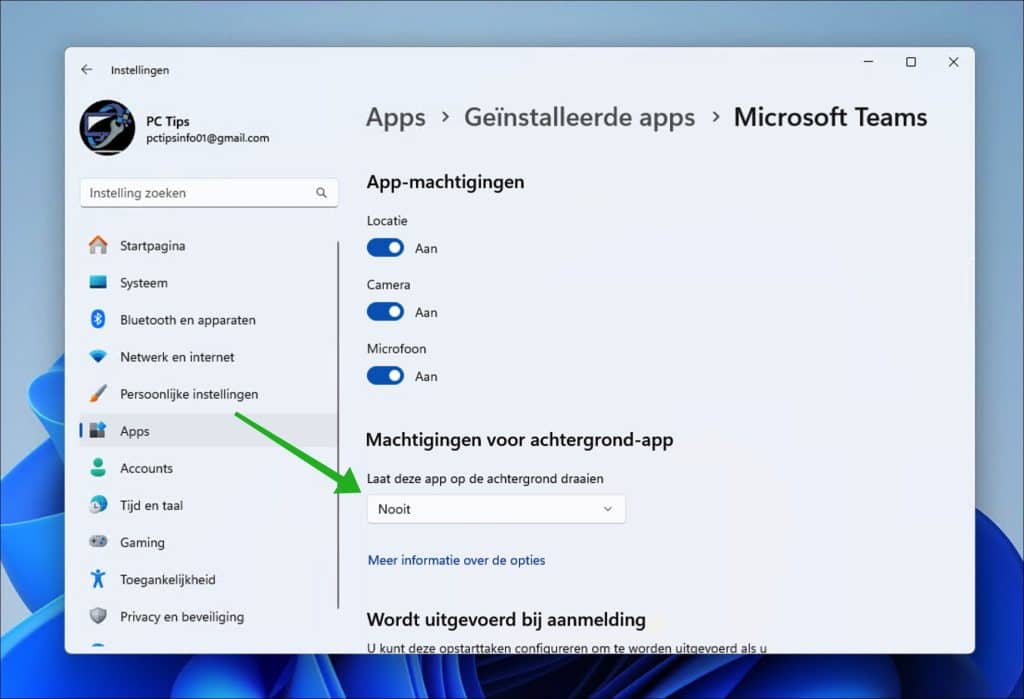Open the Nooit background app dropdown
Viewport: 1024px width, 699px height.
496,509
